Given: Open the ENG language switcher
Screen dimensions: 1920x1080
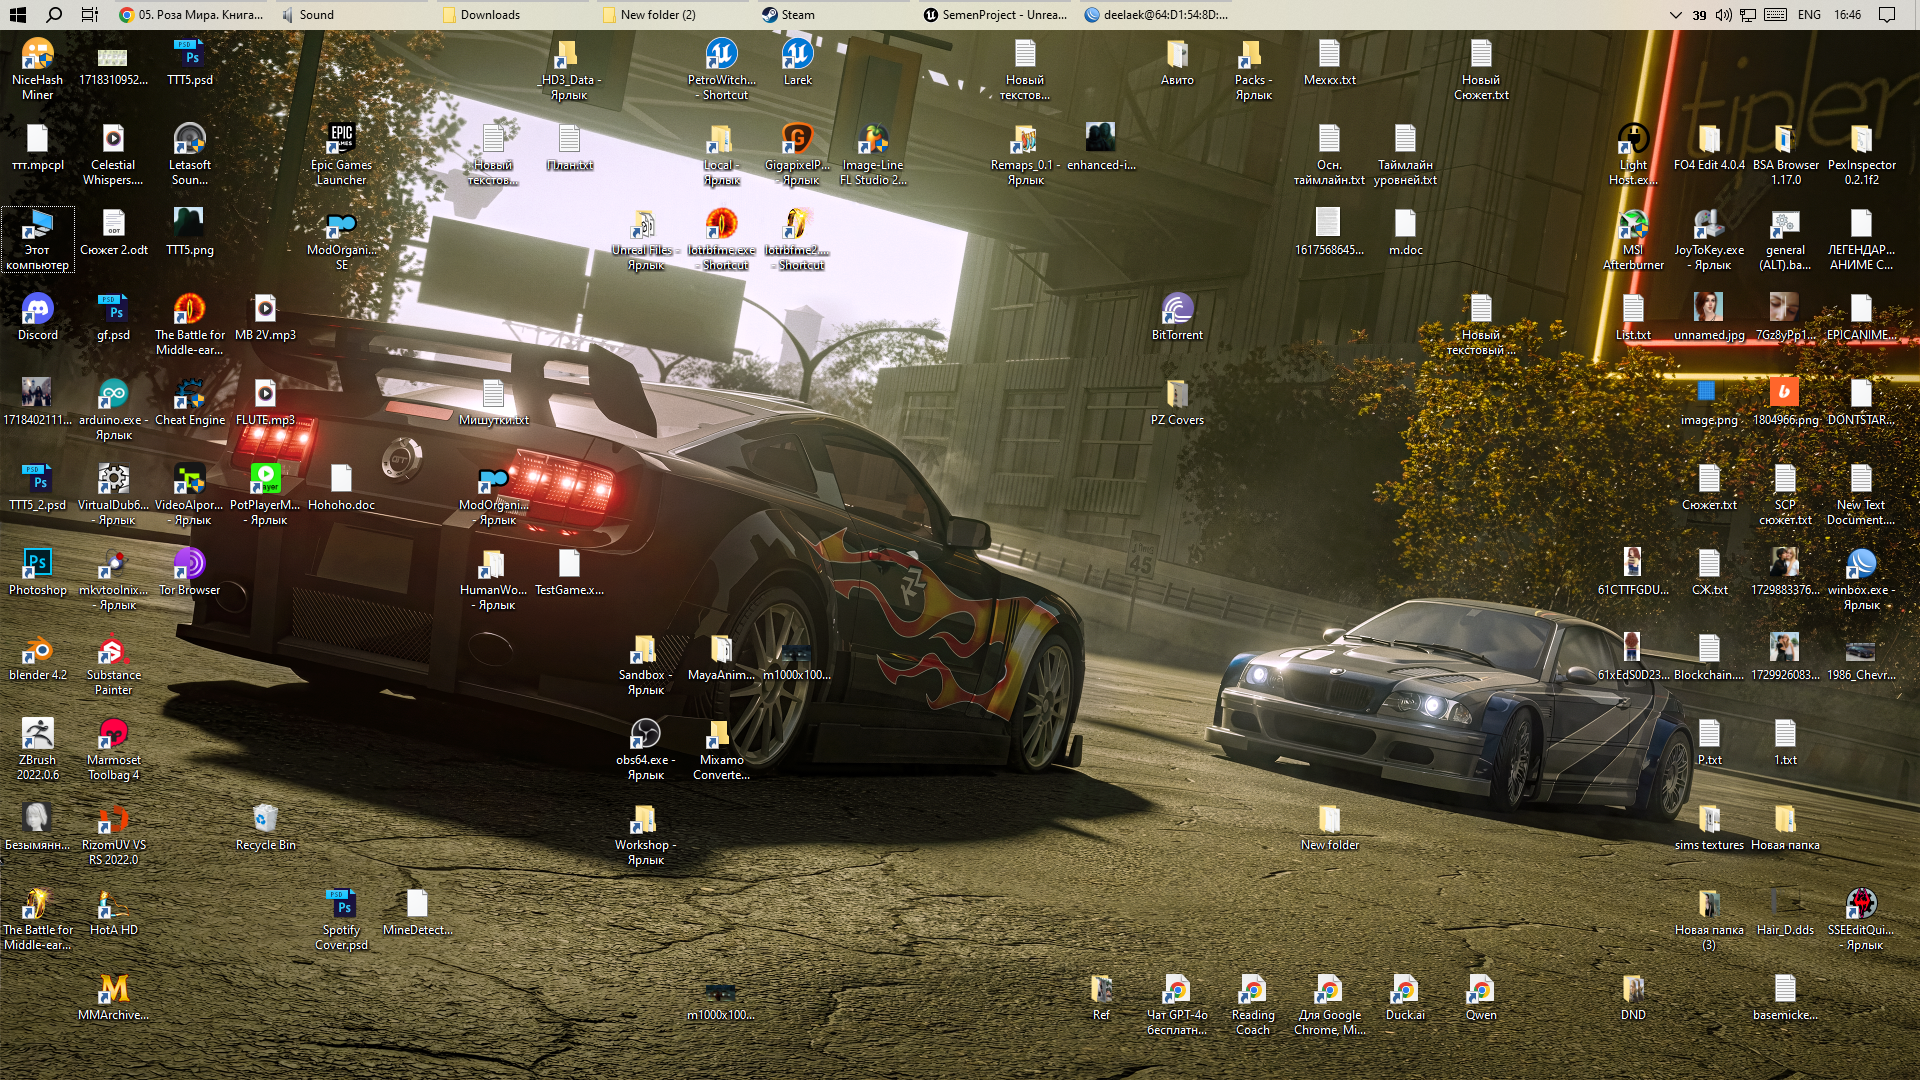Looking at the screenshot, I should 1809,15.
